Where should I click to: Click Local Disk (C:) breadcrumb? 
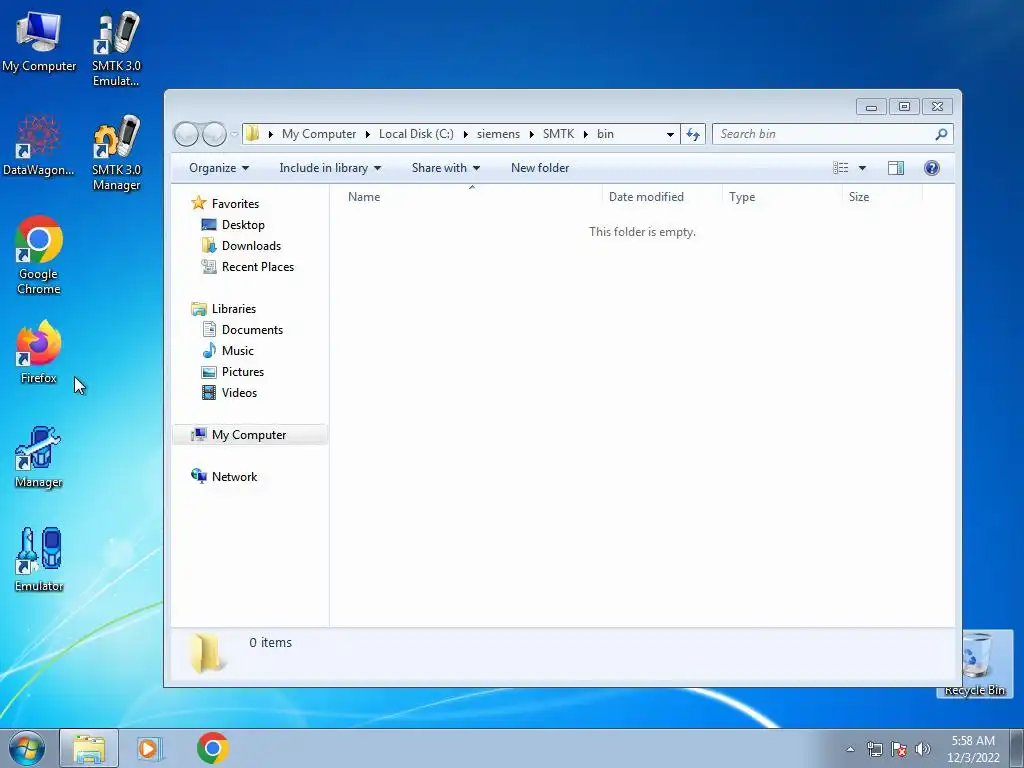pyautogui.click(x=416, y=134)
